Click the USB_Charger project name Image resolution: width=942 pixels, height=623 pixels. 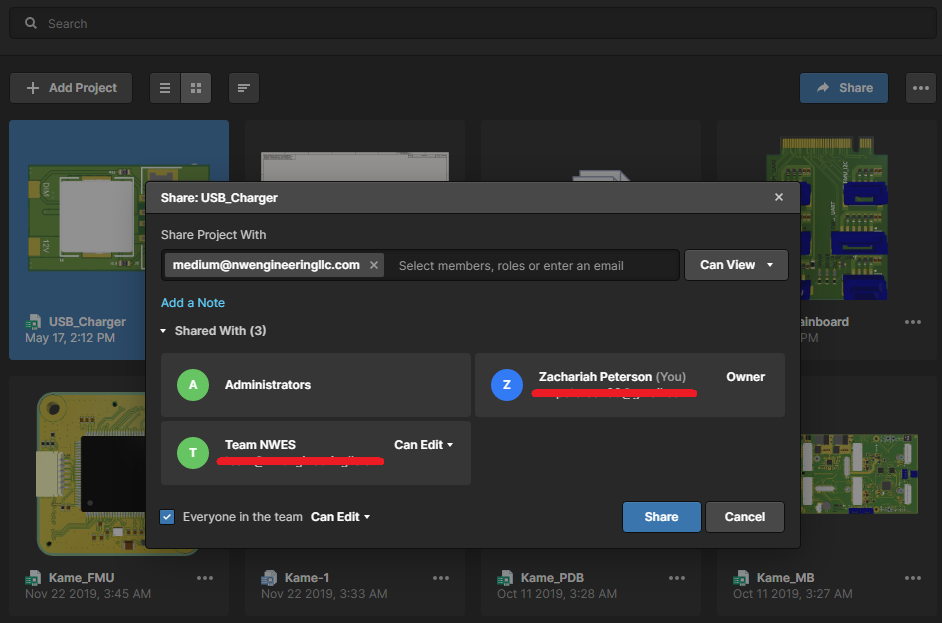tap(87, 322)
